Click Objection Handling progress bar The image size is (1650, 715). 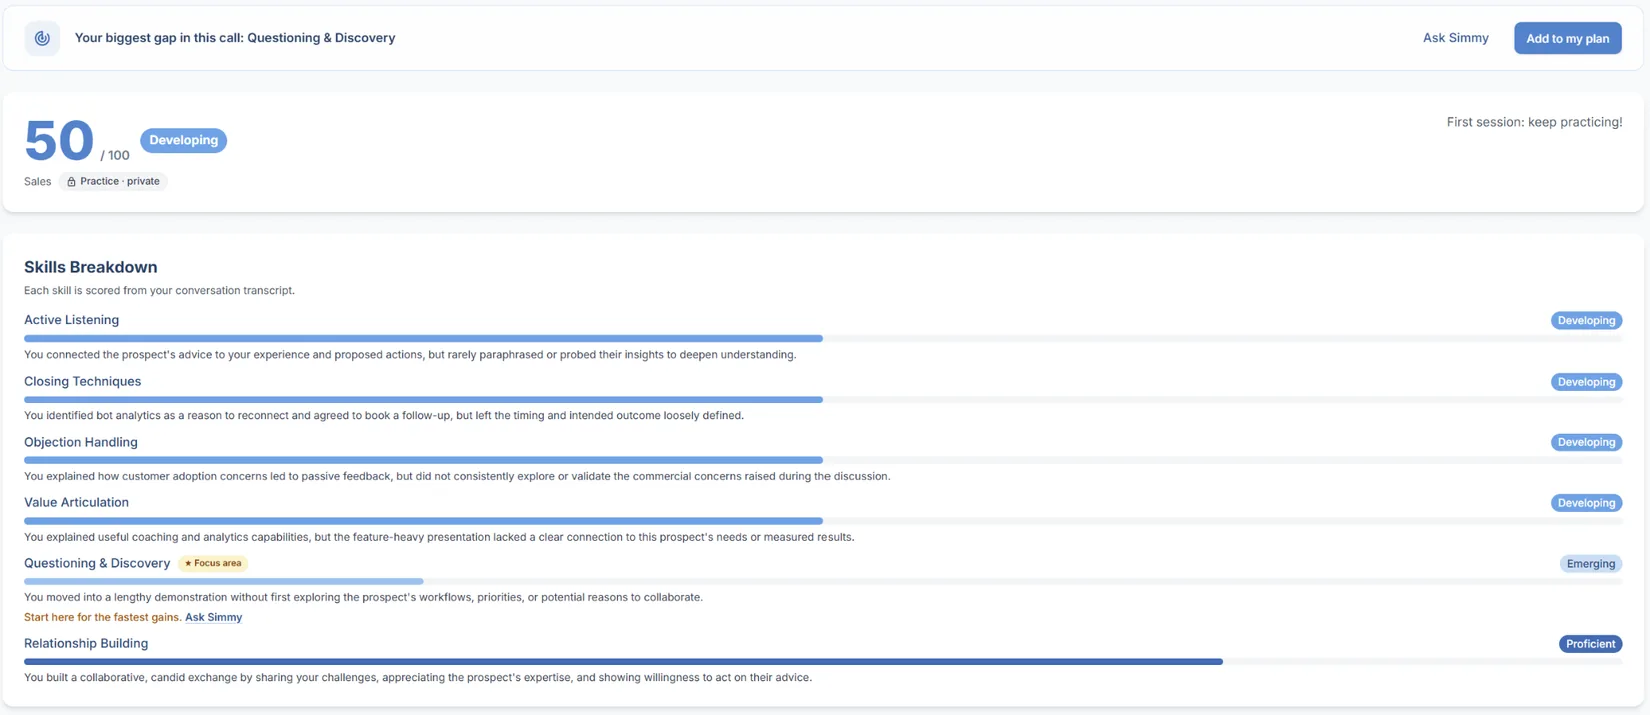pos(823,460)
